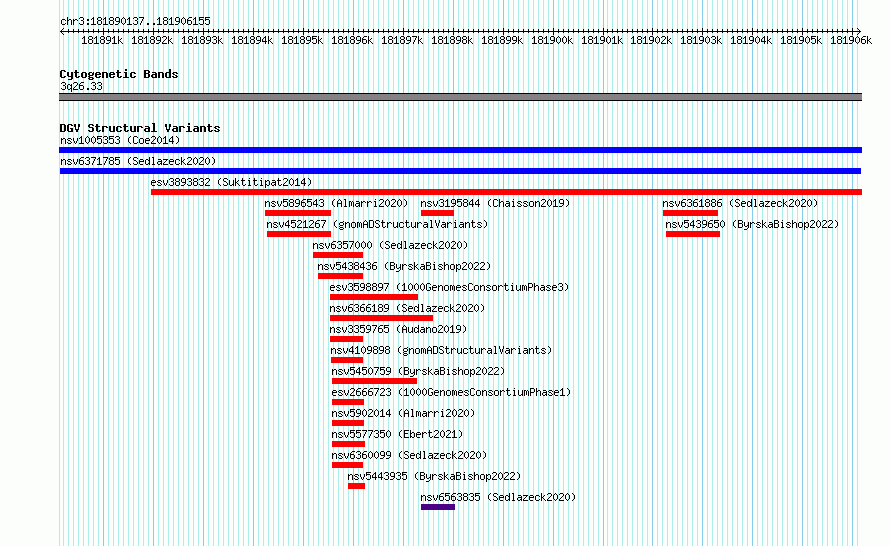Image resolution: width=890 pixels, height=546 pixels.
Task: Select the long red bar under esv3893832
Action: tap(506, 192)
